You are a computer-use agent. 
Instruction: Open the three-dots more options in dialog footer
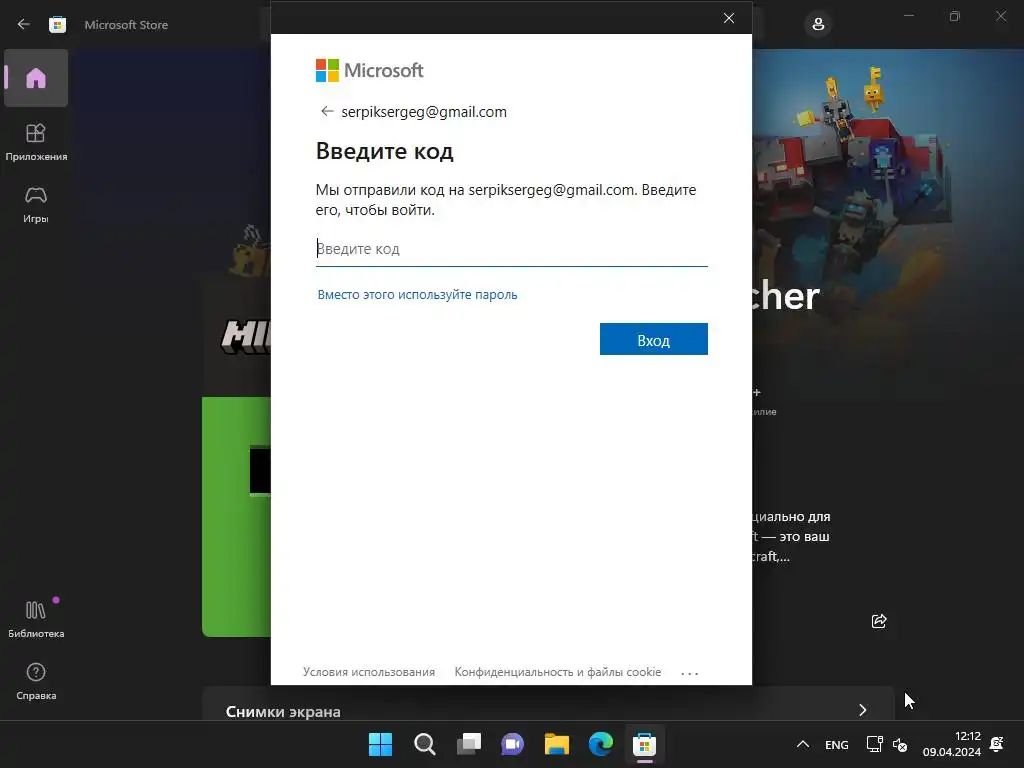click(690, 673)
